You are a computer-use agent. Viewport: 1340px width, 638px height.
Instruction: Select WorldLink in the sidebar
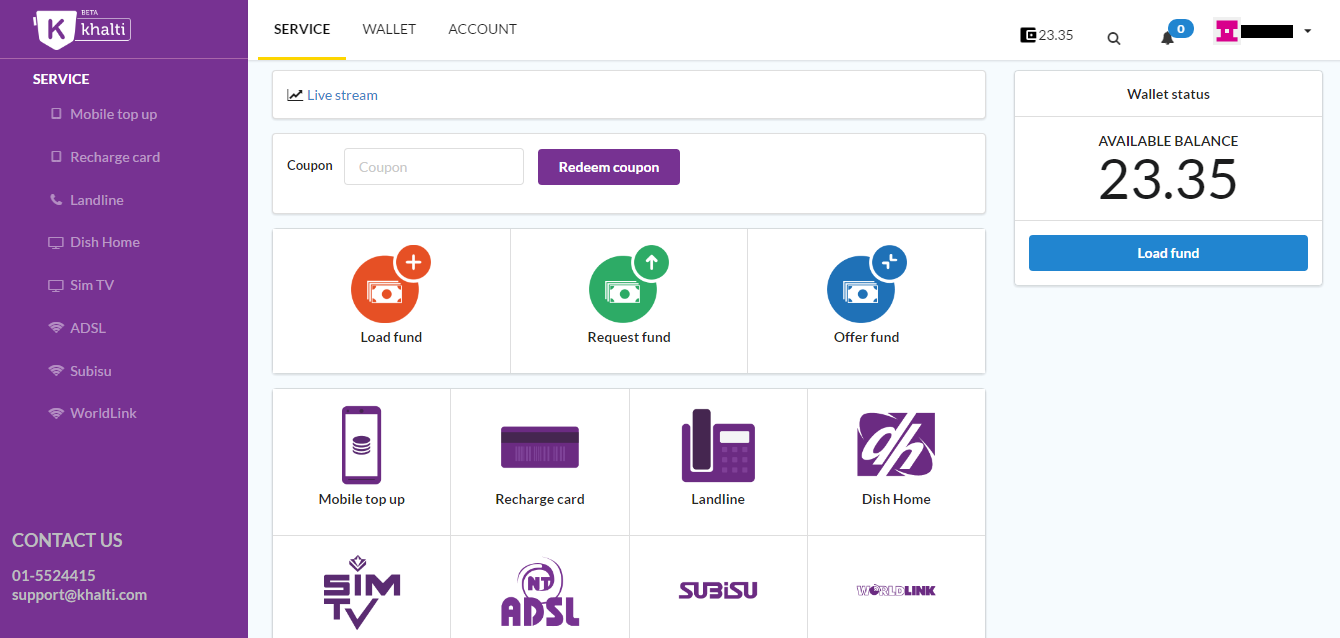pos(103,413)
